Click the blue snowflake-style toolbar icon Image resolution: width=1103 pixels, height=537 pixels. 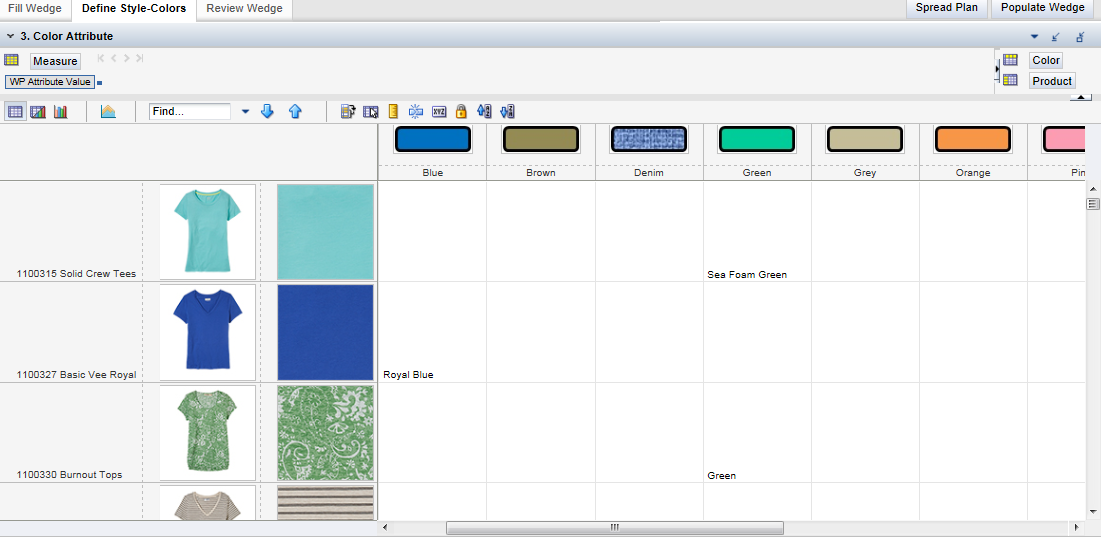[x=416, y=111]
